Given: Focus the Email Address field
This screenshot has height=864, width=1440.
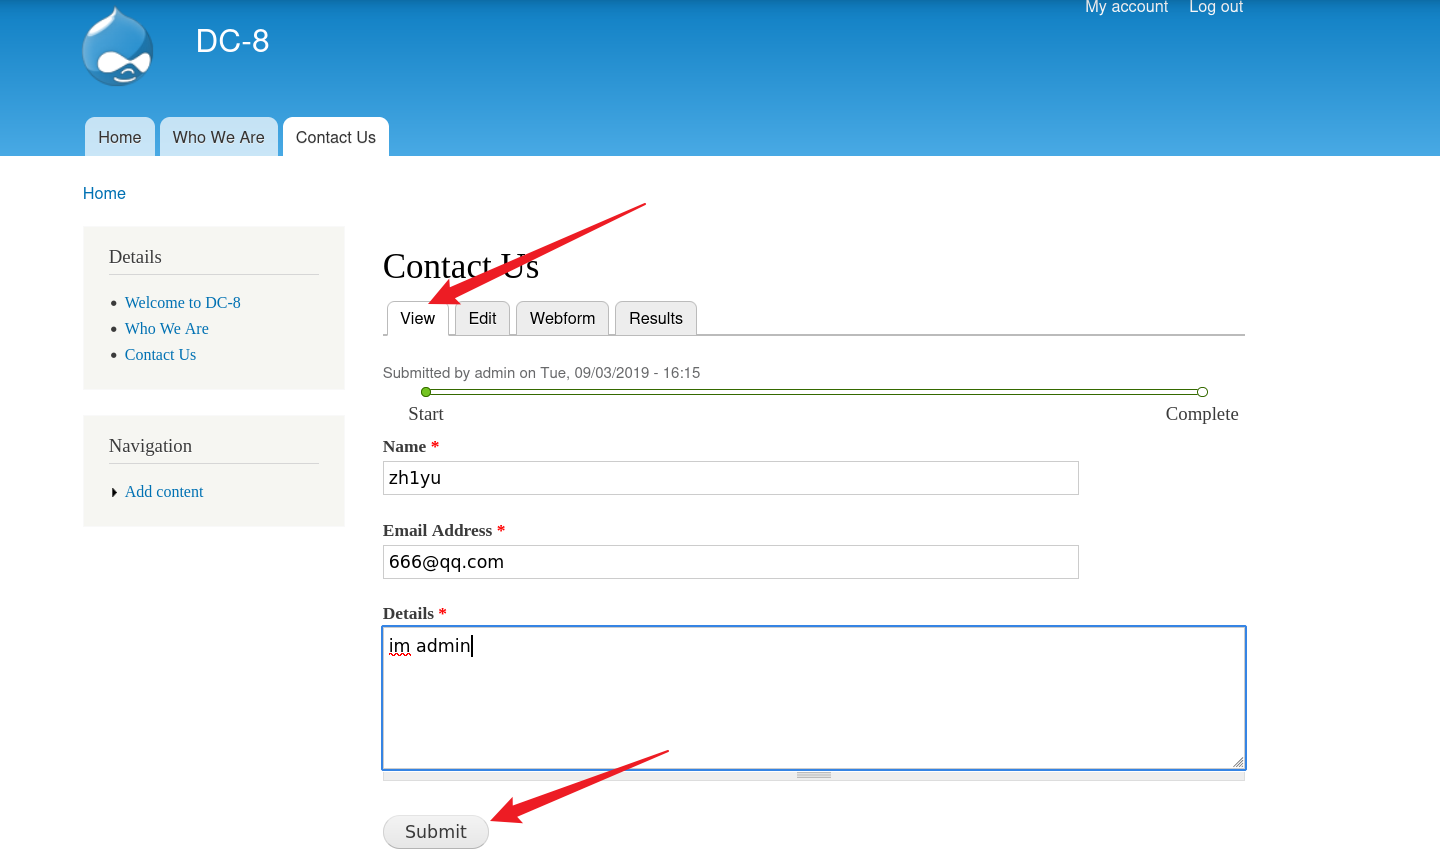Looking at the screenshot, I should pos(730,562).
